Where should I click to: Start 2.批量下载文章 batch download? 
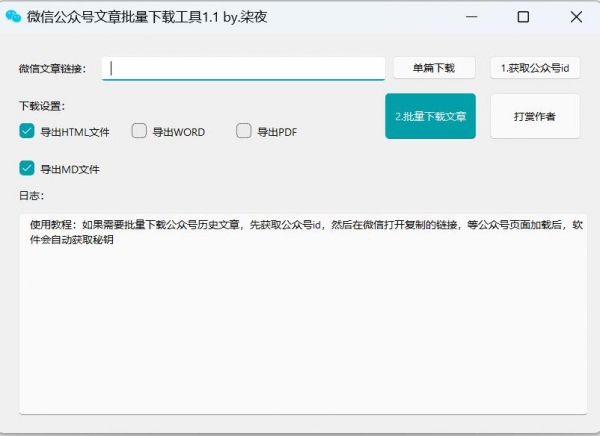[x=430, y=116]
